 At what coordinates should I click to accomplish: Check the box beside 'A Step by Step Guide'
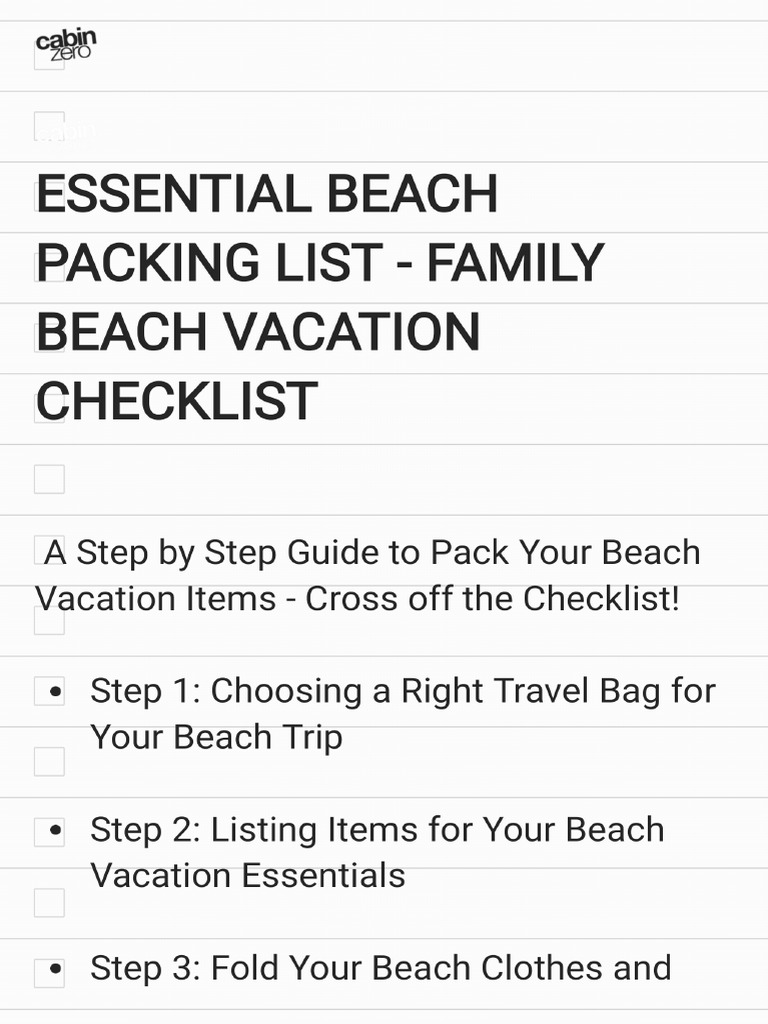point(49,549)
